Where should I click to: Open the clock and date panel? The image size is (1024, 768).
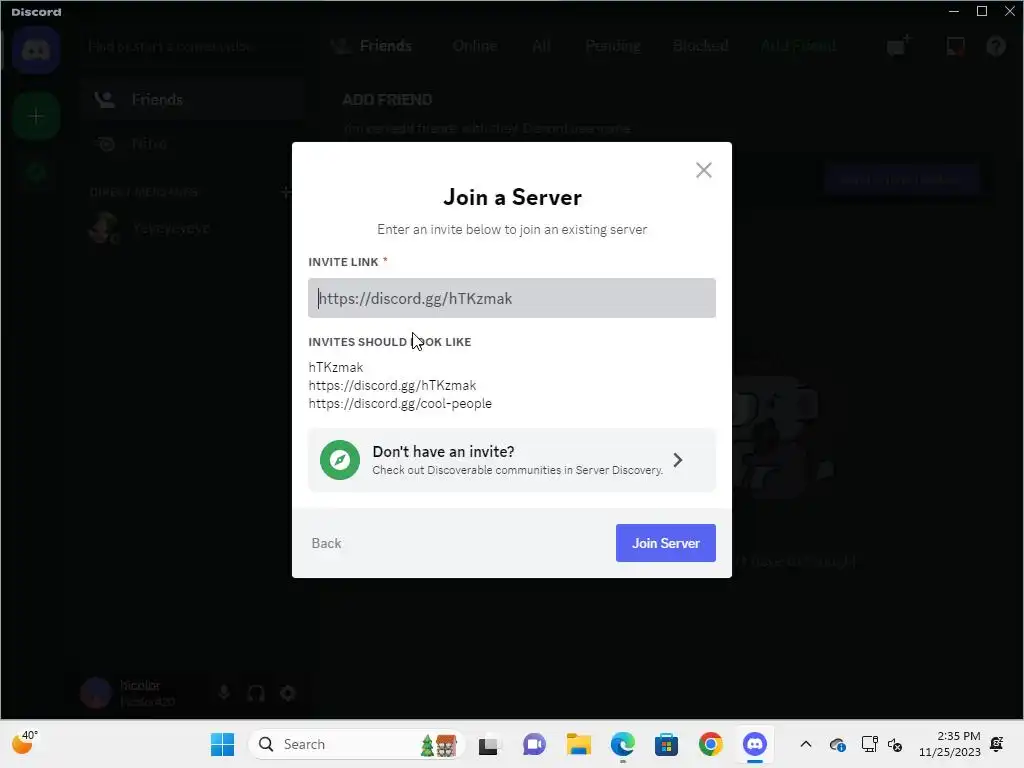point(950,744)
